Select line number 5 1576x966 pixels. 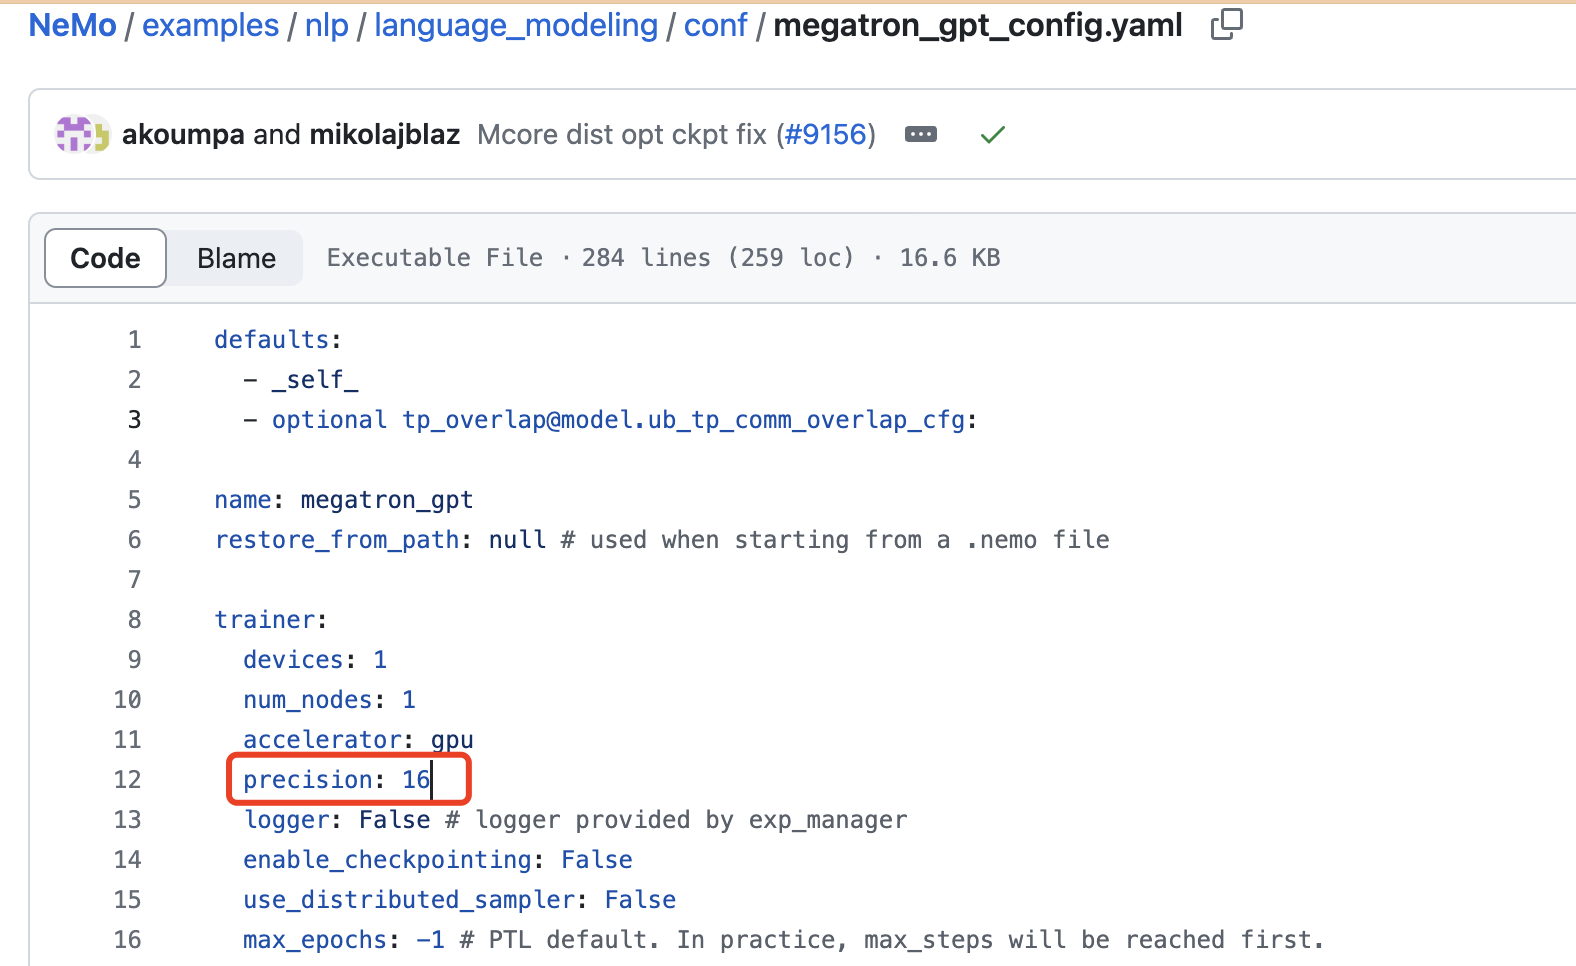click(x=134, y=500)
